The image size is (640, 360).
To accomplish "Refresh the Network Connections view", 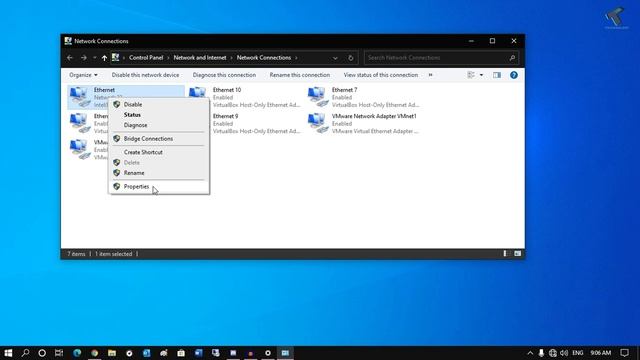I will click(351, 58).
